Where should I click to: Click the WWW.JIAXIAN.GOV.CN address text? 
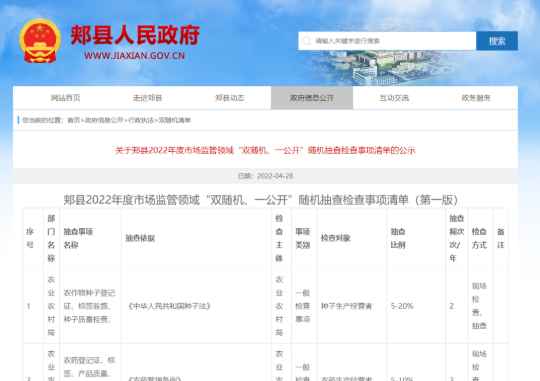[x=134, y=56]
